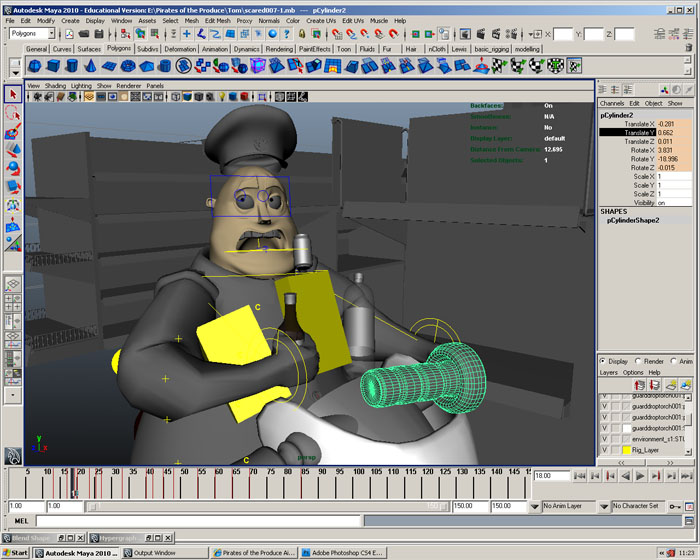700x560 pixels.
Task: Click the current frame field showing 18.00
Action: (552, 476)
